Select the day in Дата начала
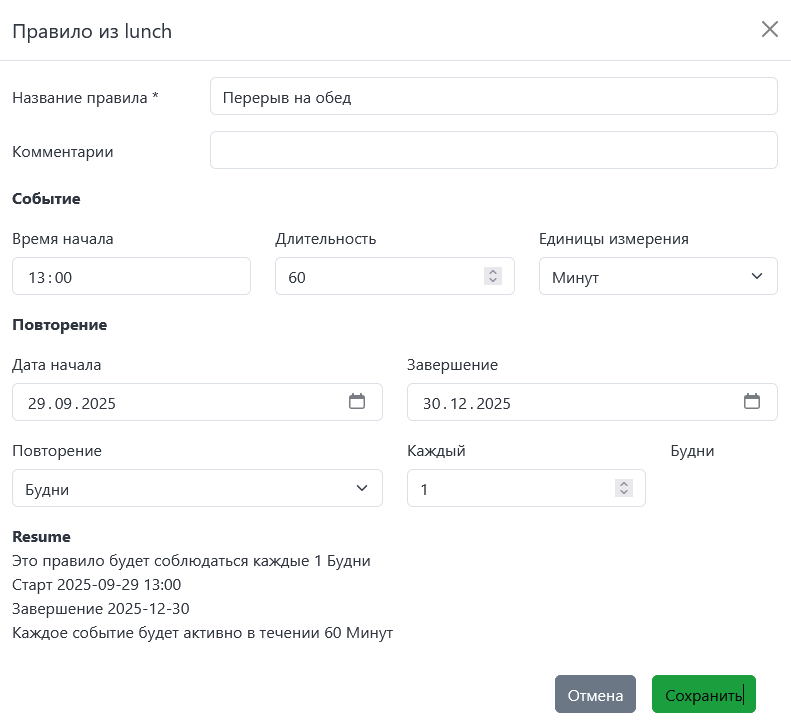This screenshot has height=727, width=791. click(x=38, y=404)
